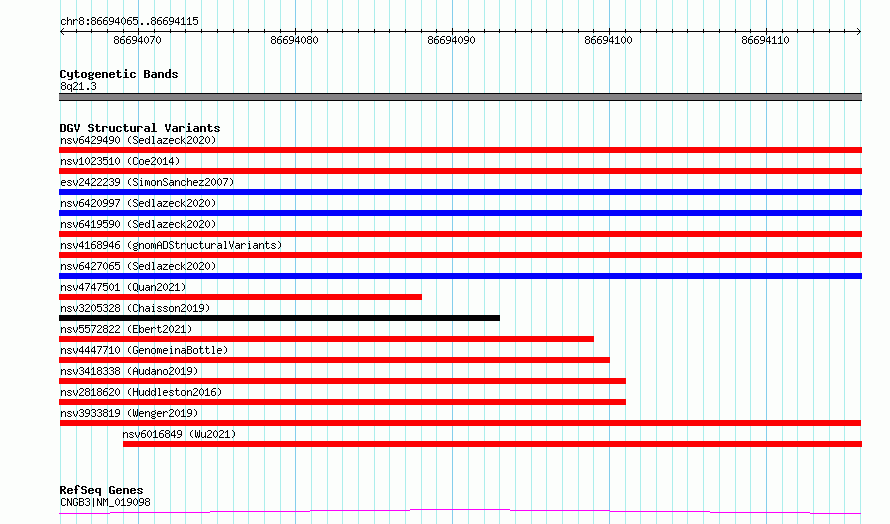Open variant nsv6420997 (Sedlazeck2020) label

pos(138,203)
